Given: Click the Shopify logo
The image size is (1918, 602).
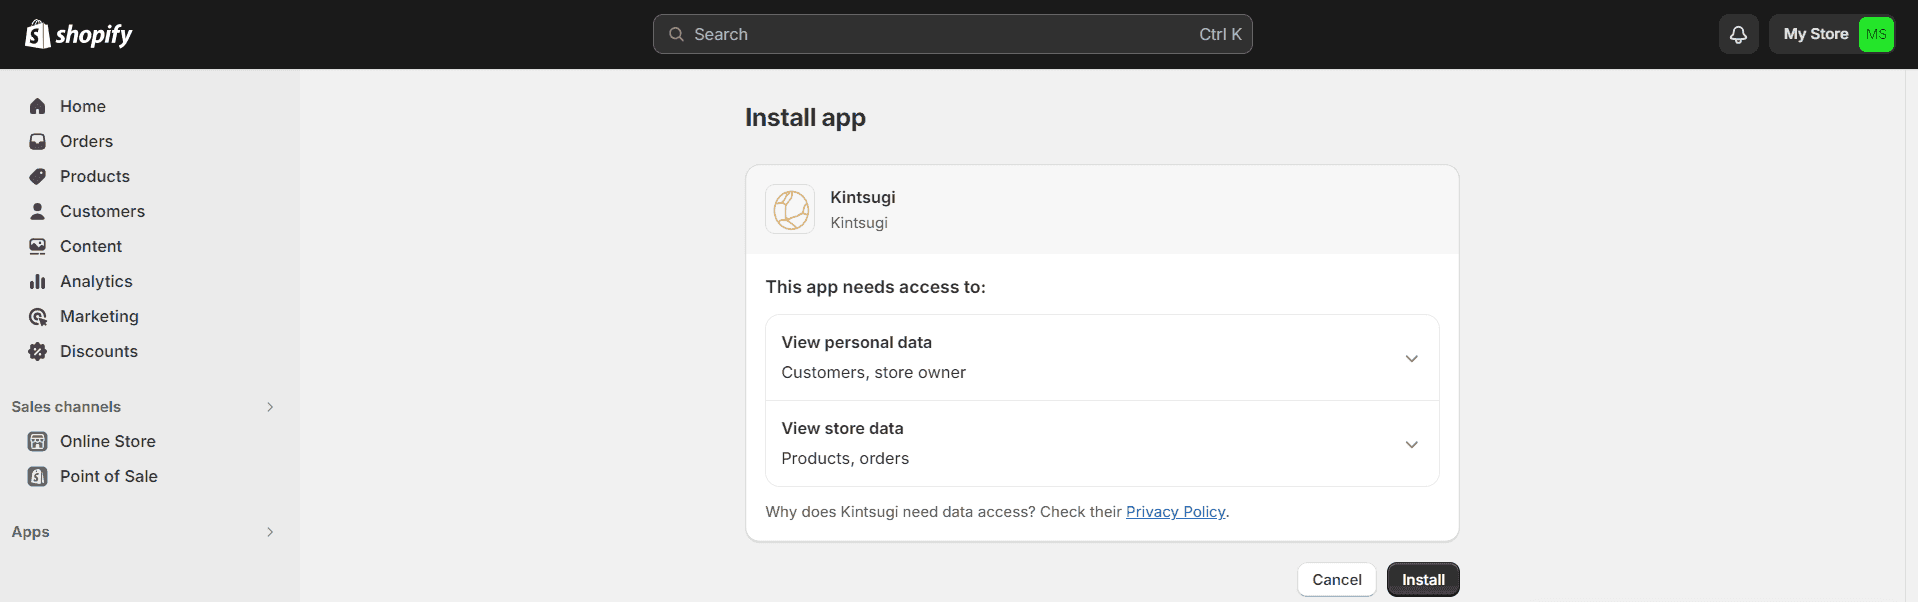Looking at the screenshot, I should [x=79, y=34].
